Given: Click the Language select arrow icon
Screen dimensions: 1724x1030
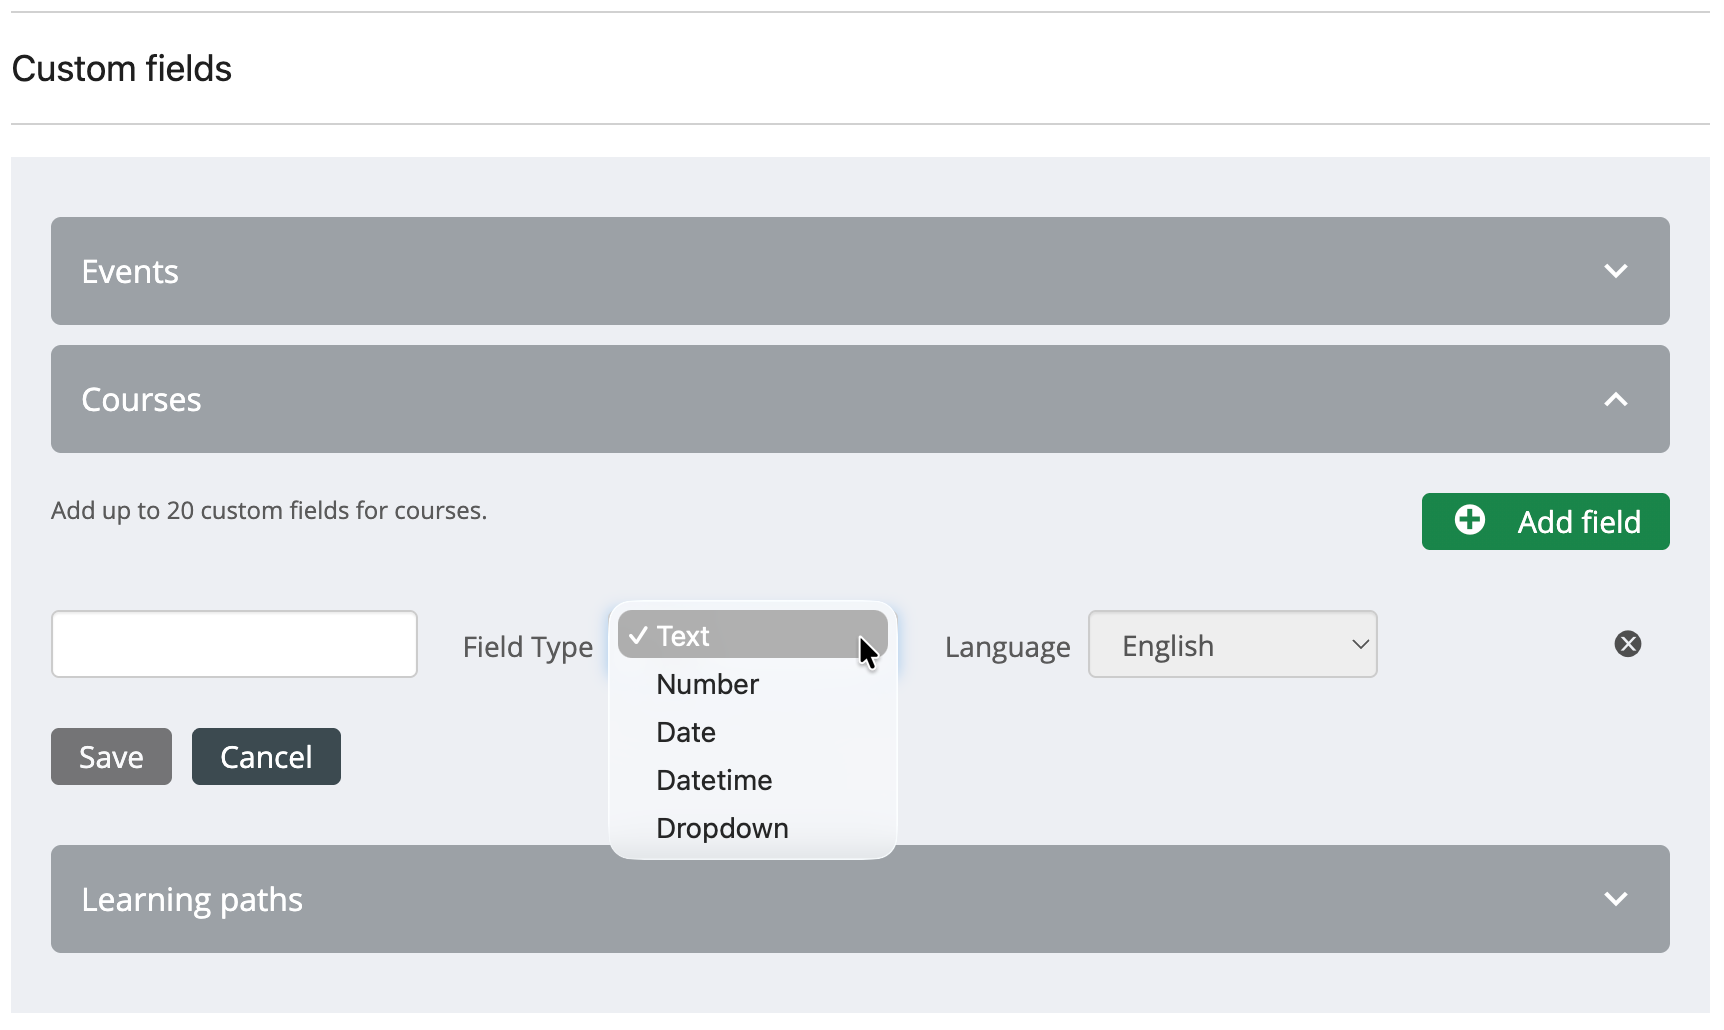Looking at the screenshot, I should [x=1359, y=645].
